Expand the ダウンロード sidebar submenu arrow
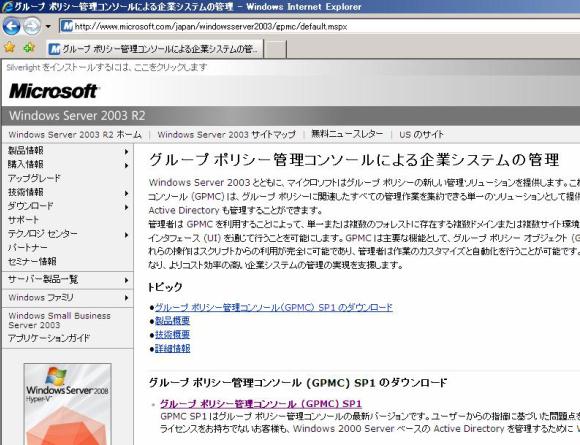580x445 pixels. (127, 207)
